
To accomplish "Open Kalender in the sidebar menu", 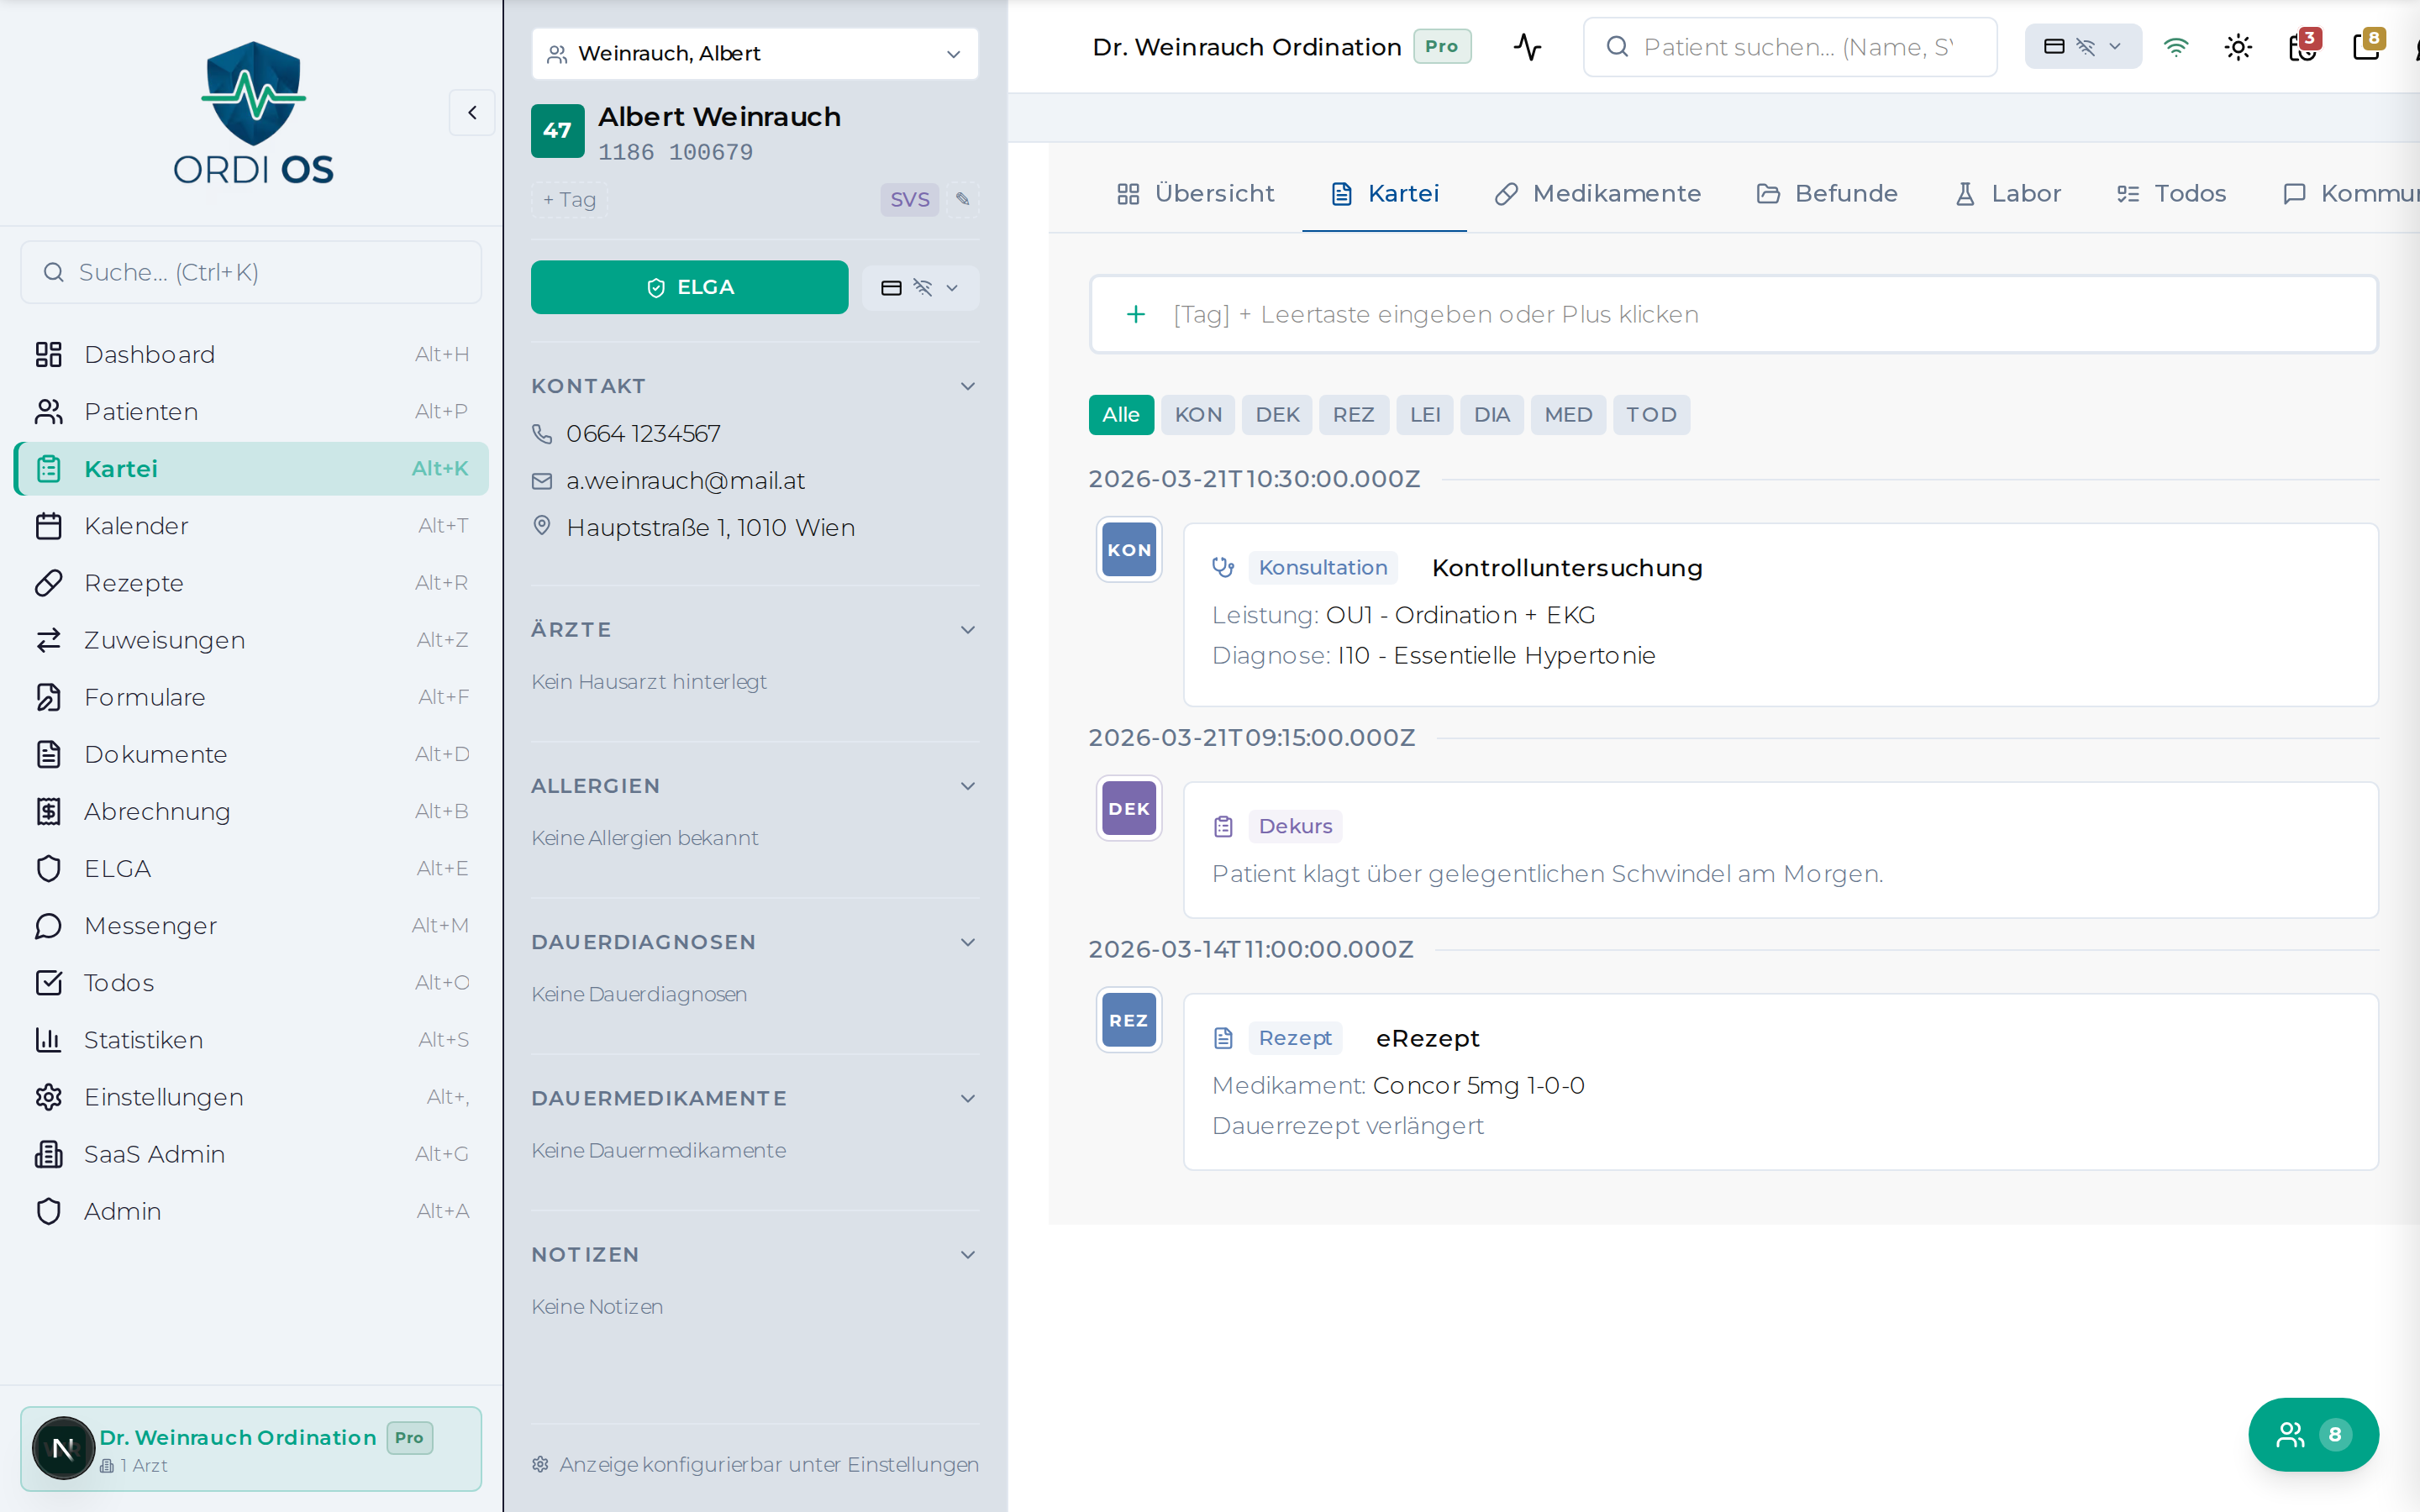I will point(136,526).
